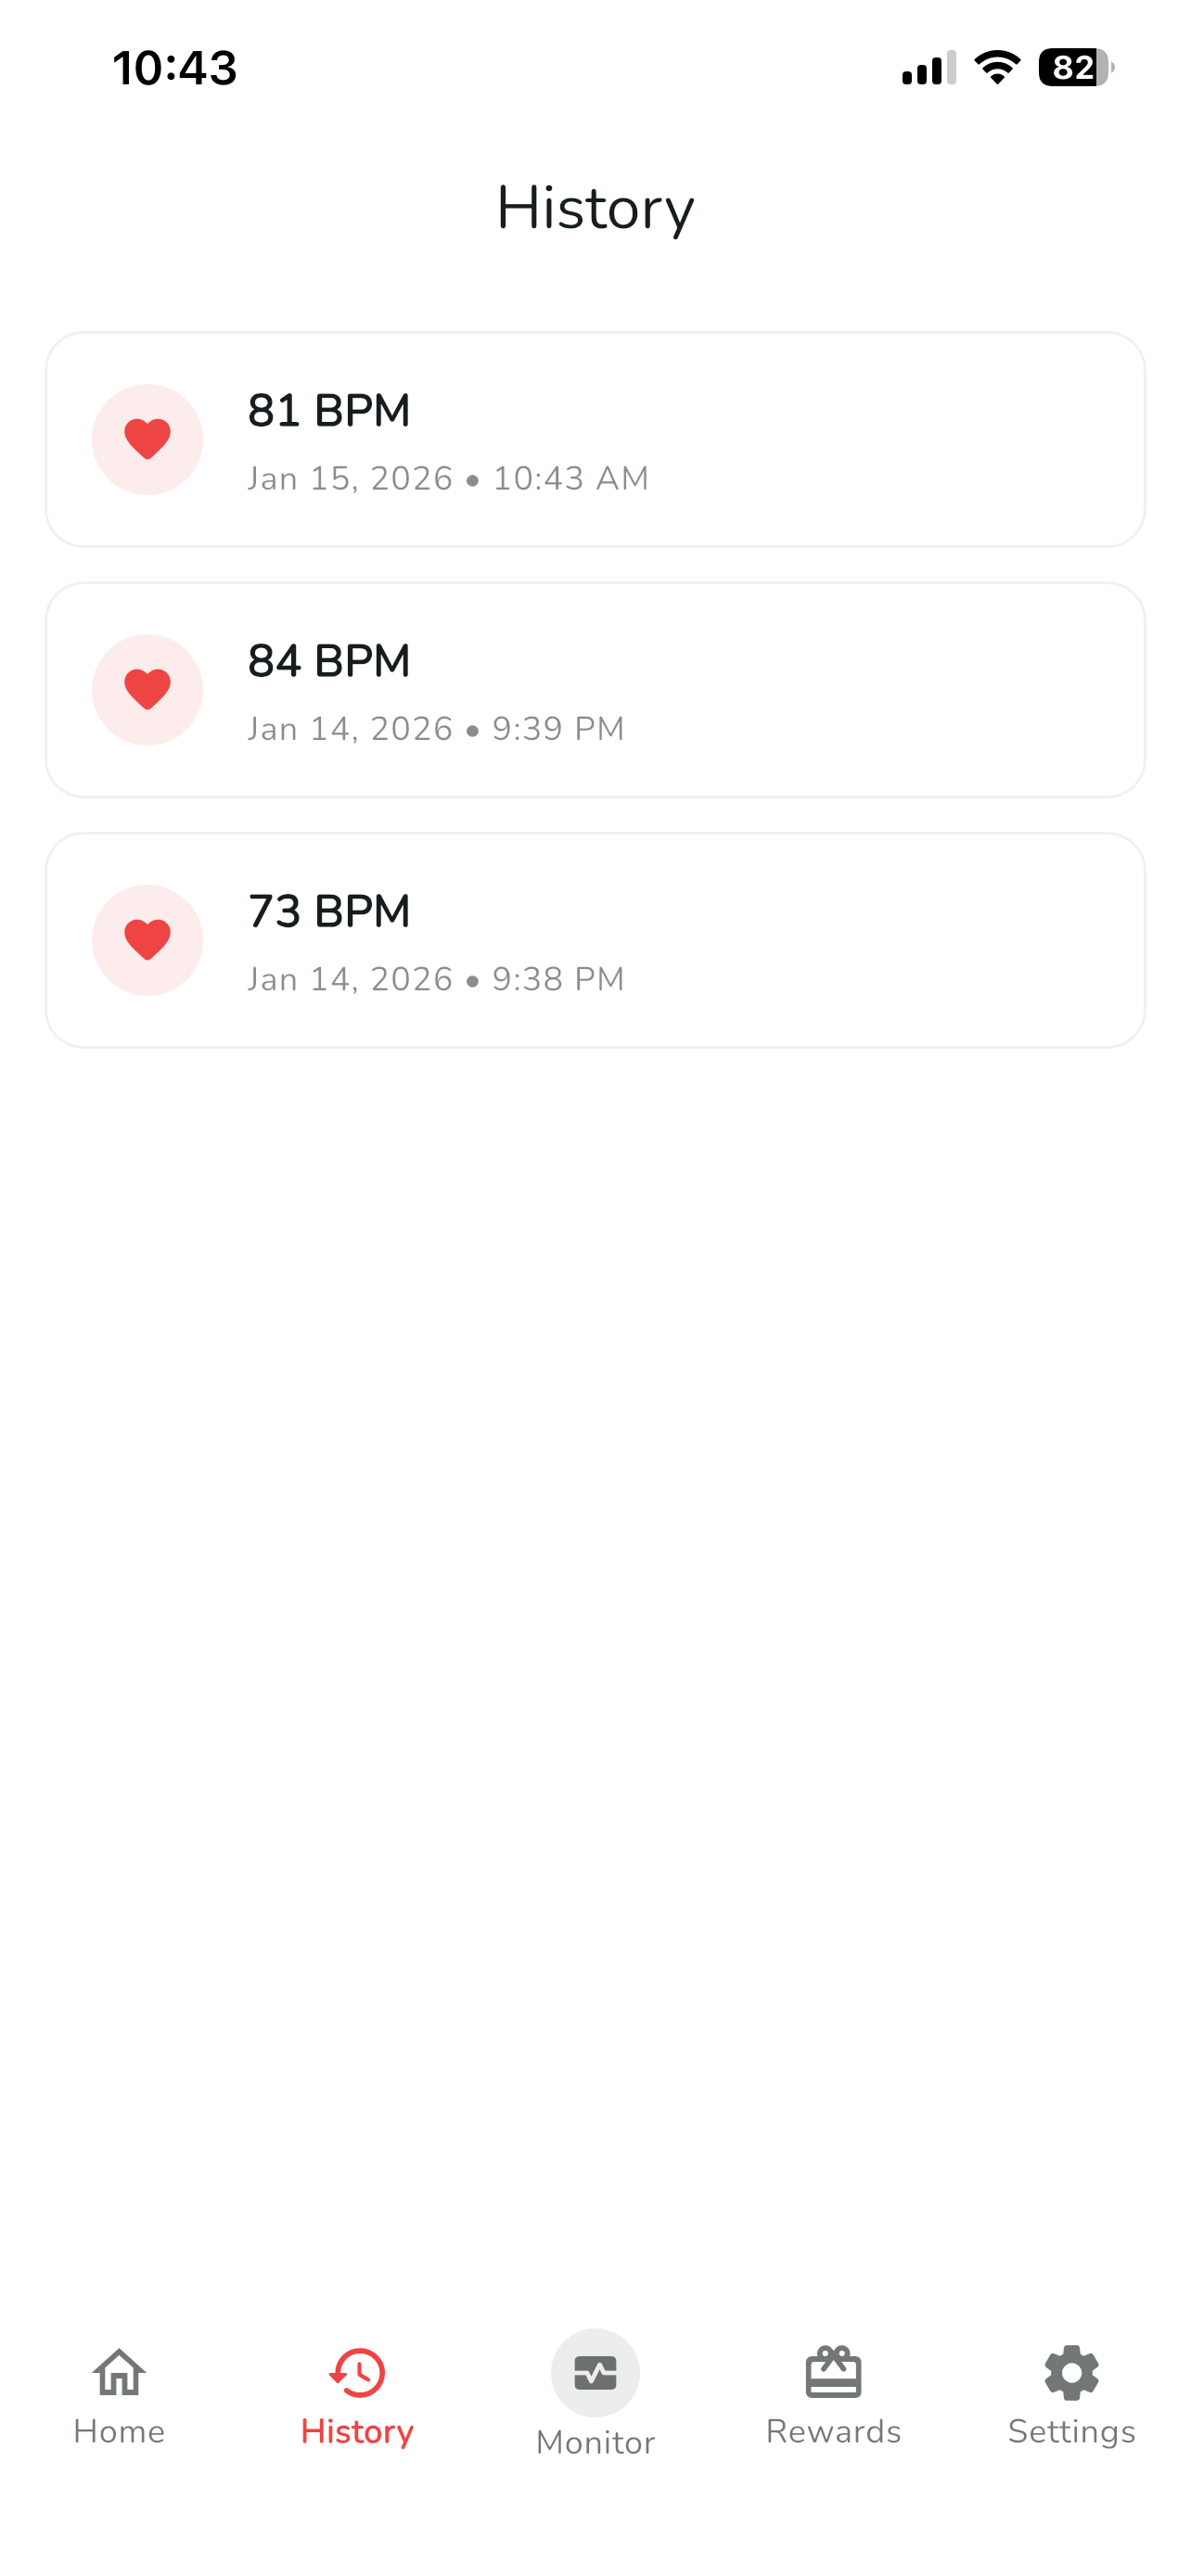
Task: Tap the Jan 14, 2026 9:38 PM timestamp
Action: pos(436,979)
